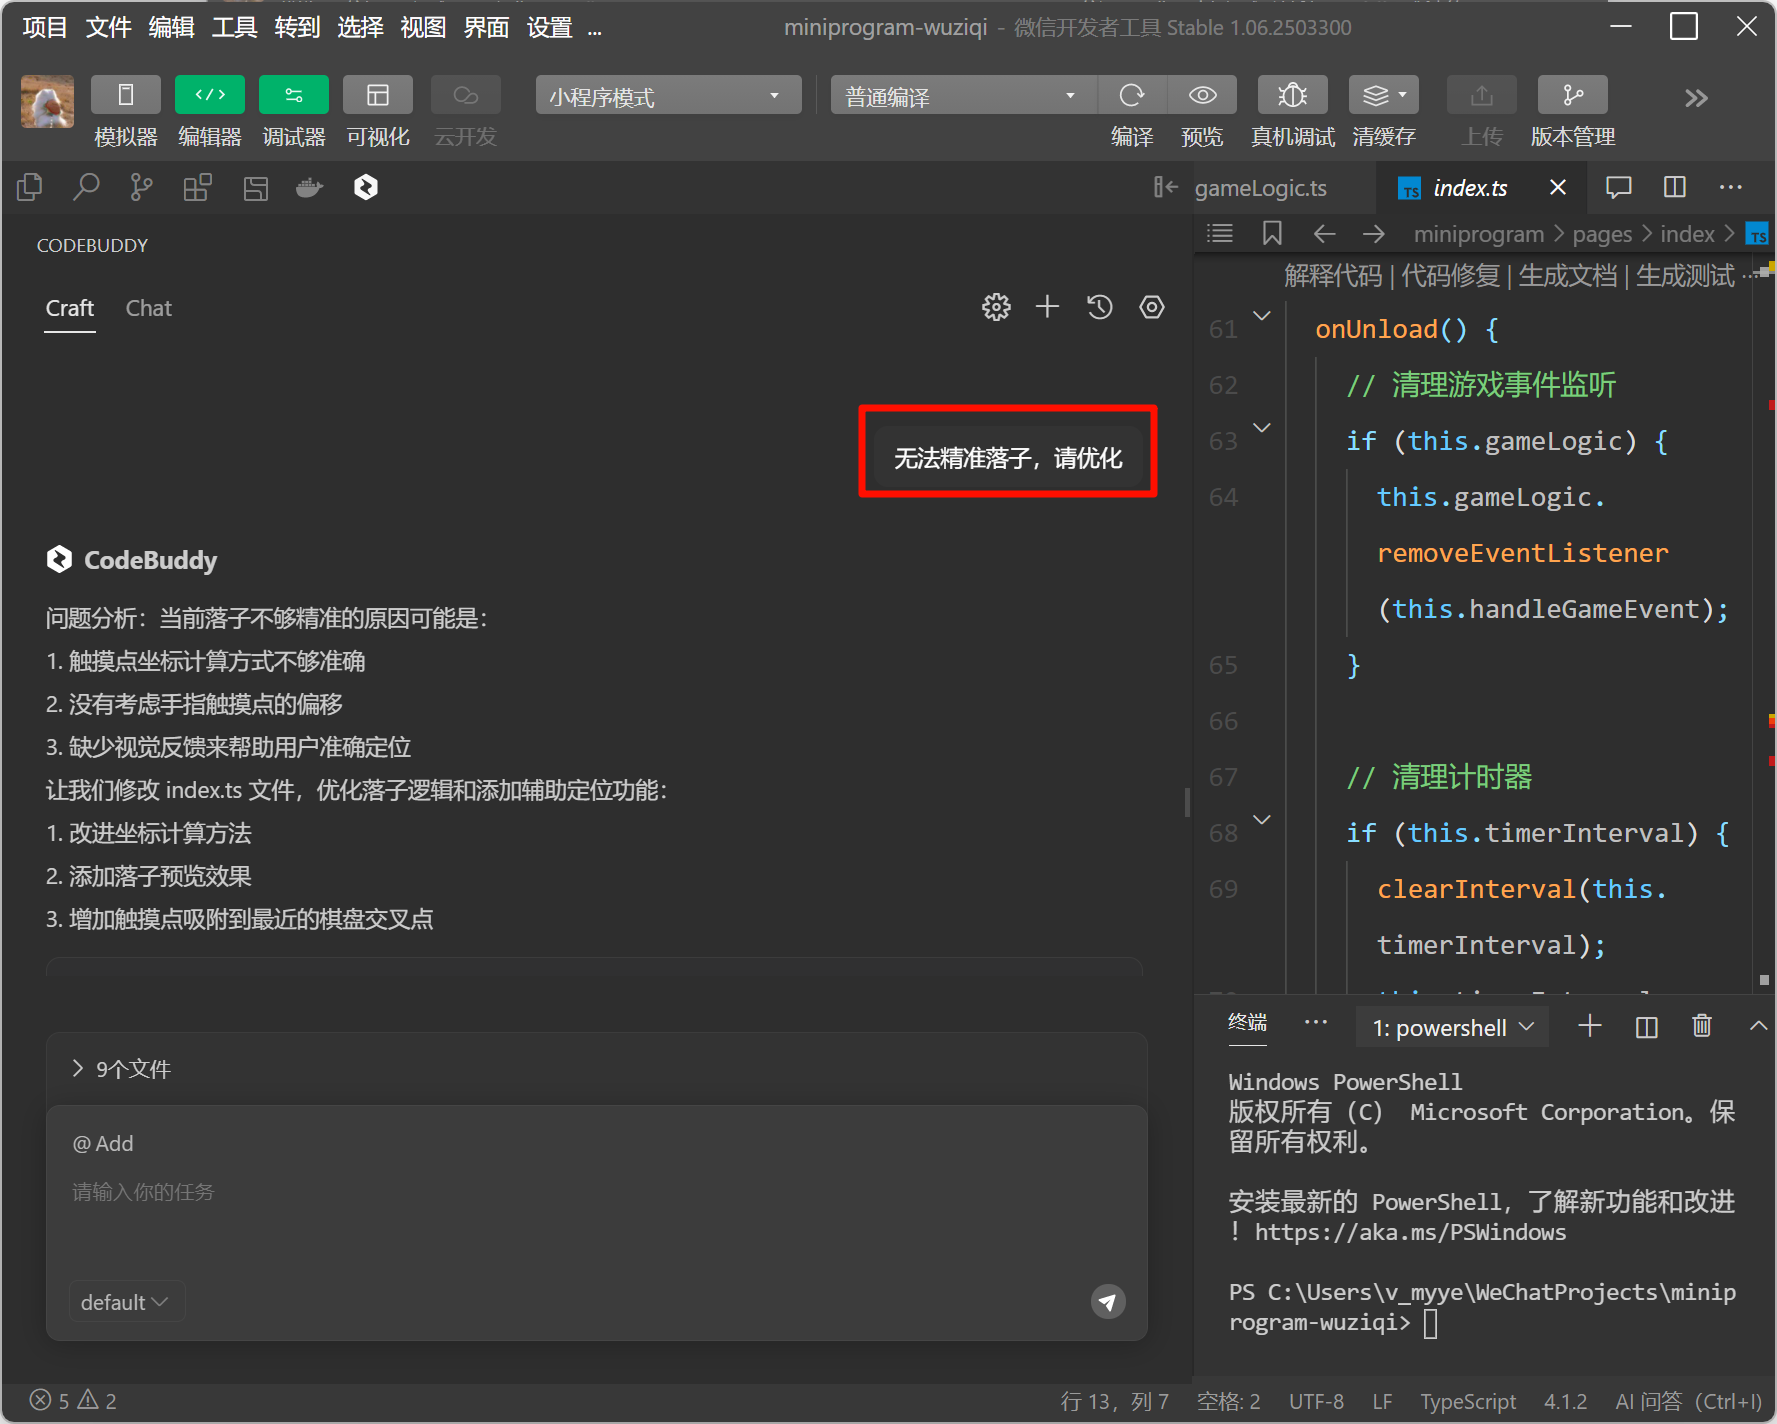Start a new CodeBuddy conversation plus icon
1777x1424 pixels.
click(x=1047, y=307)
